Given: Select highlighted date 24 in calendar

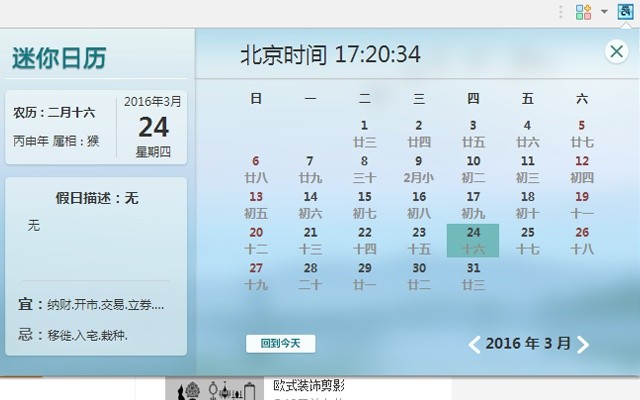Looking at the screenshot, I should pyautogui.click(x=473, y=240).
